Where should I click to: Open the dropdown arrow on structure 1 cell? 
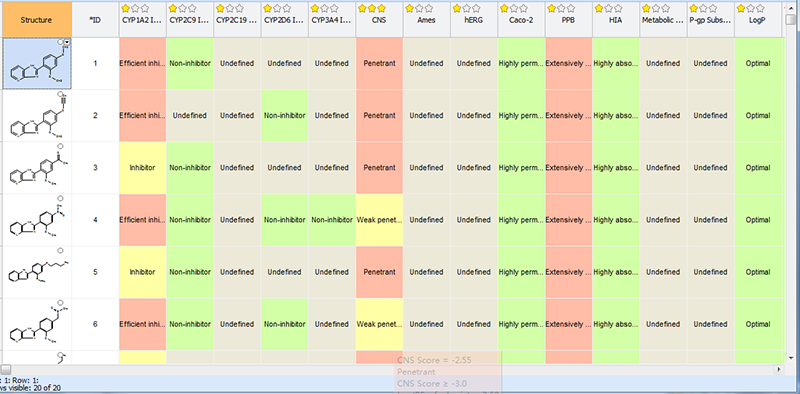(x=67, y=42)
